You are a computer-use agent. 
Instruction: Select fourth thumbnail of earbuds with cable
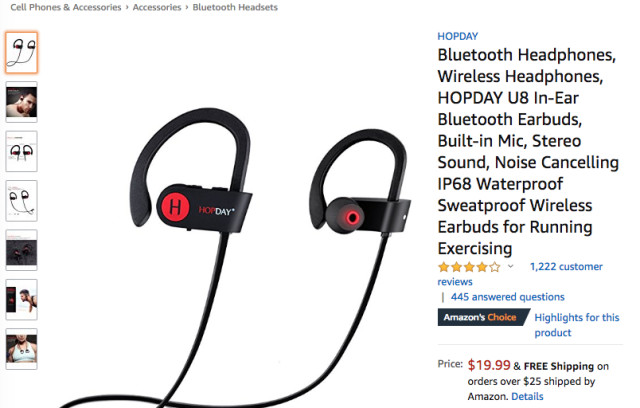point(22,201)
